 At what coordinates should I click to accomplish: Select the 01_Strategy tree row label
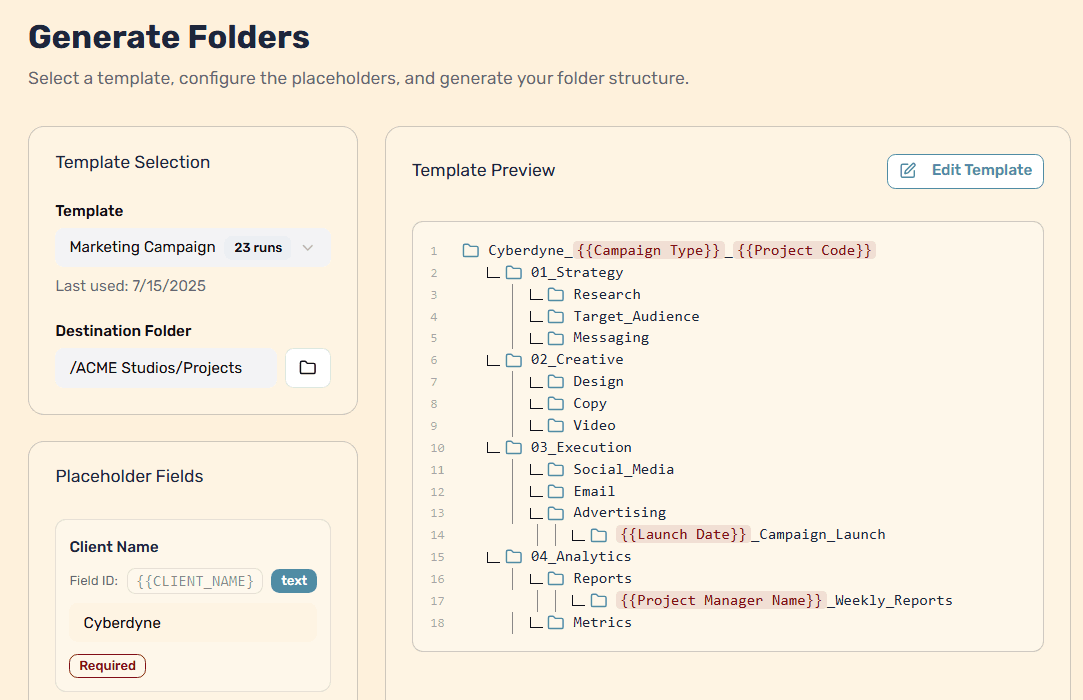click(x=577, y=272)
